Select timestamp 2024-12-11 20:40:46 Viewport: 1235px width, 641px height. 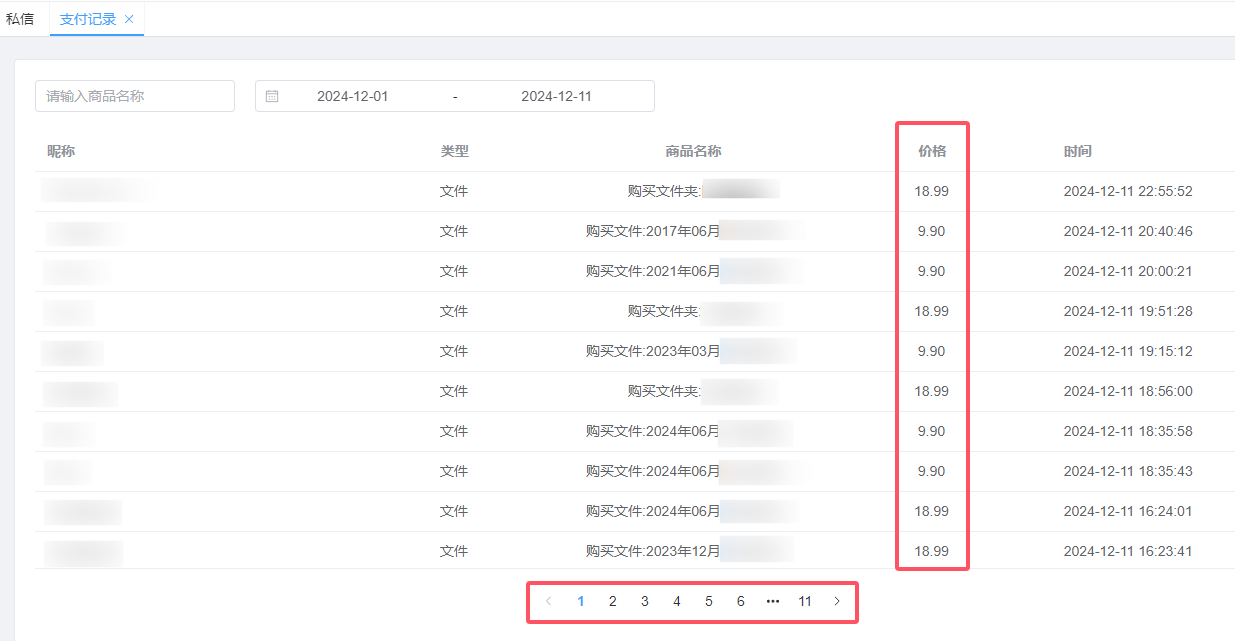1128,231
